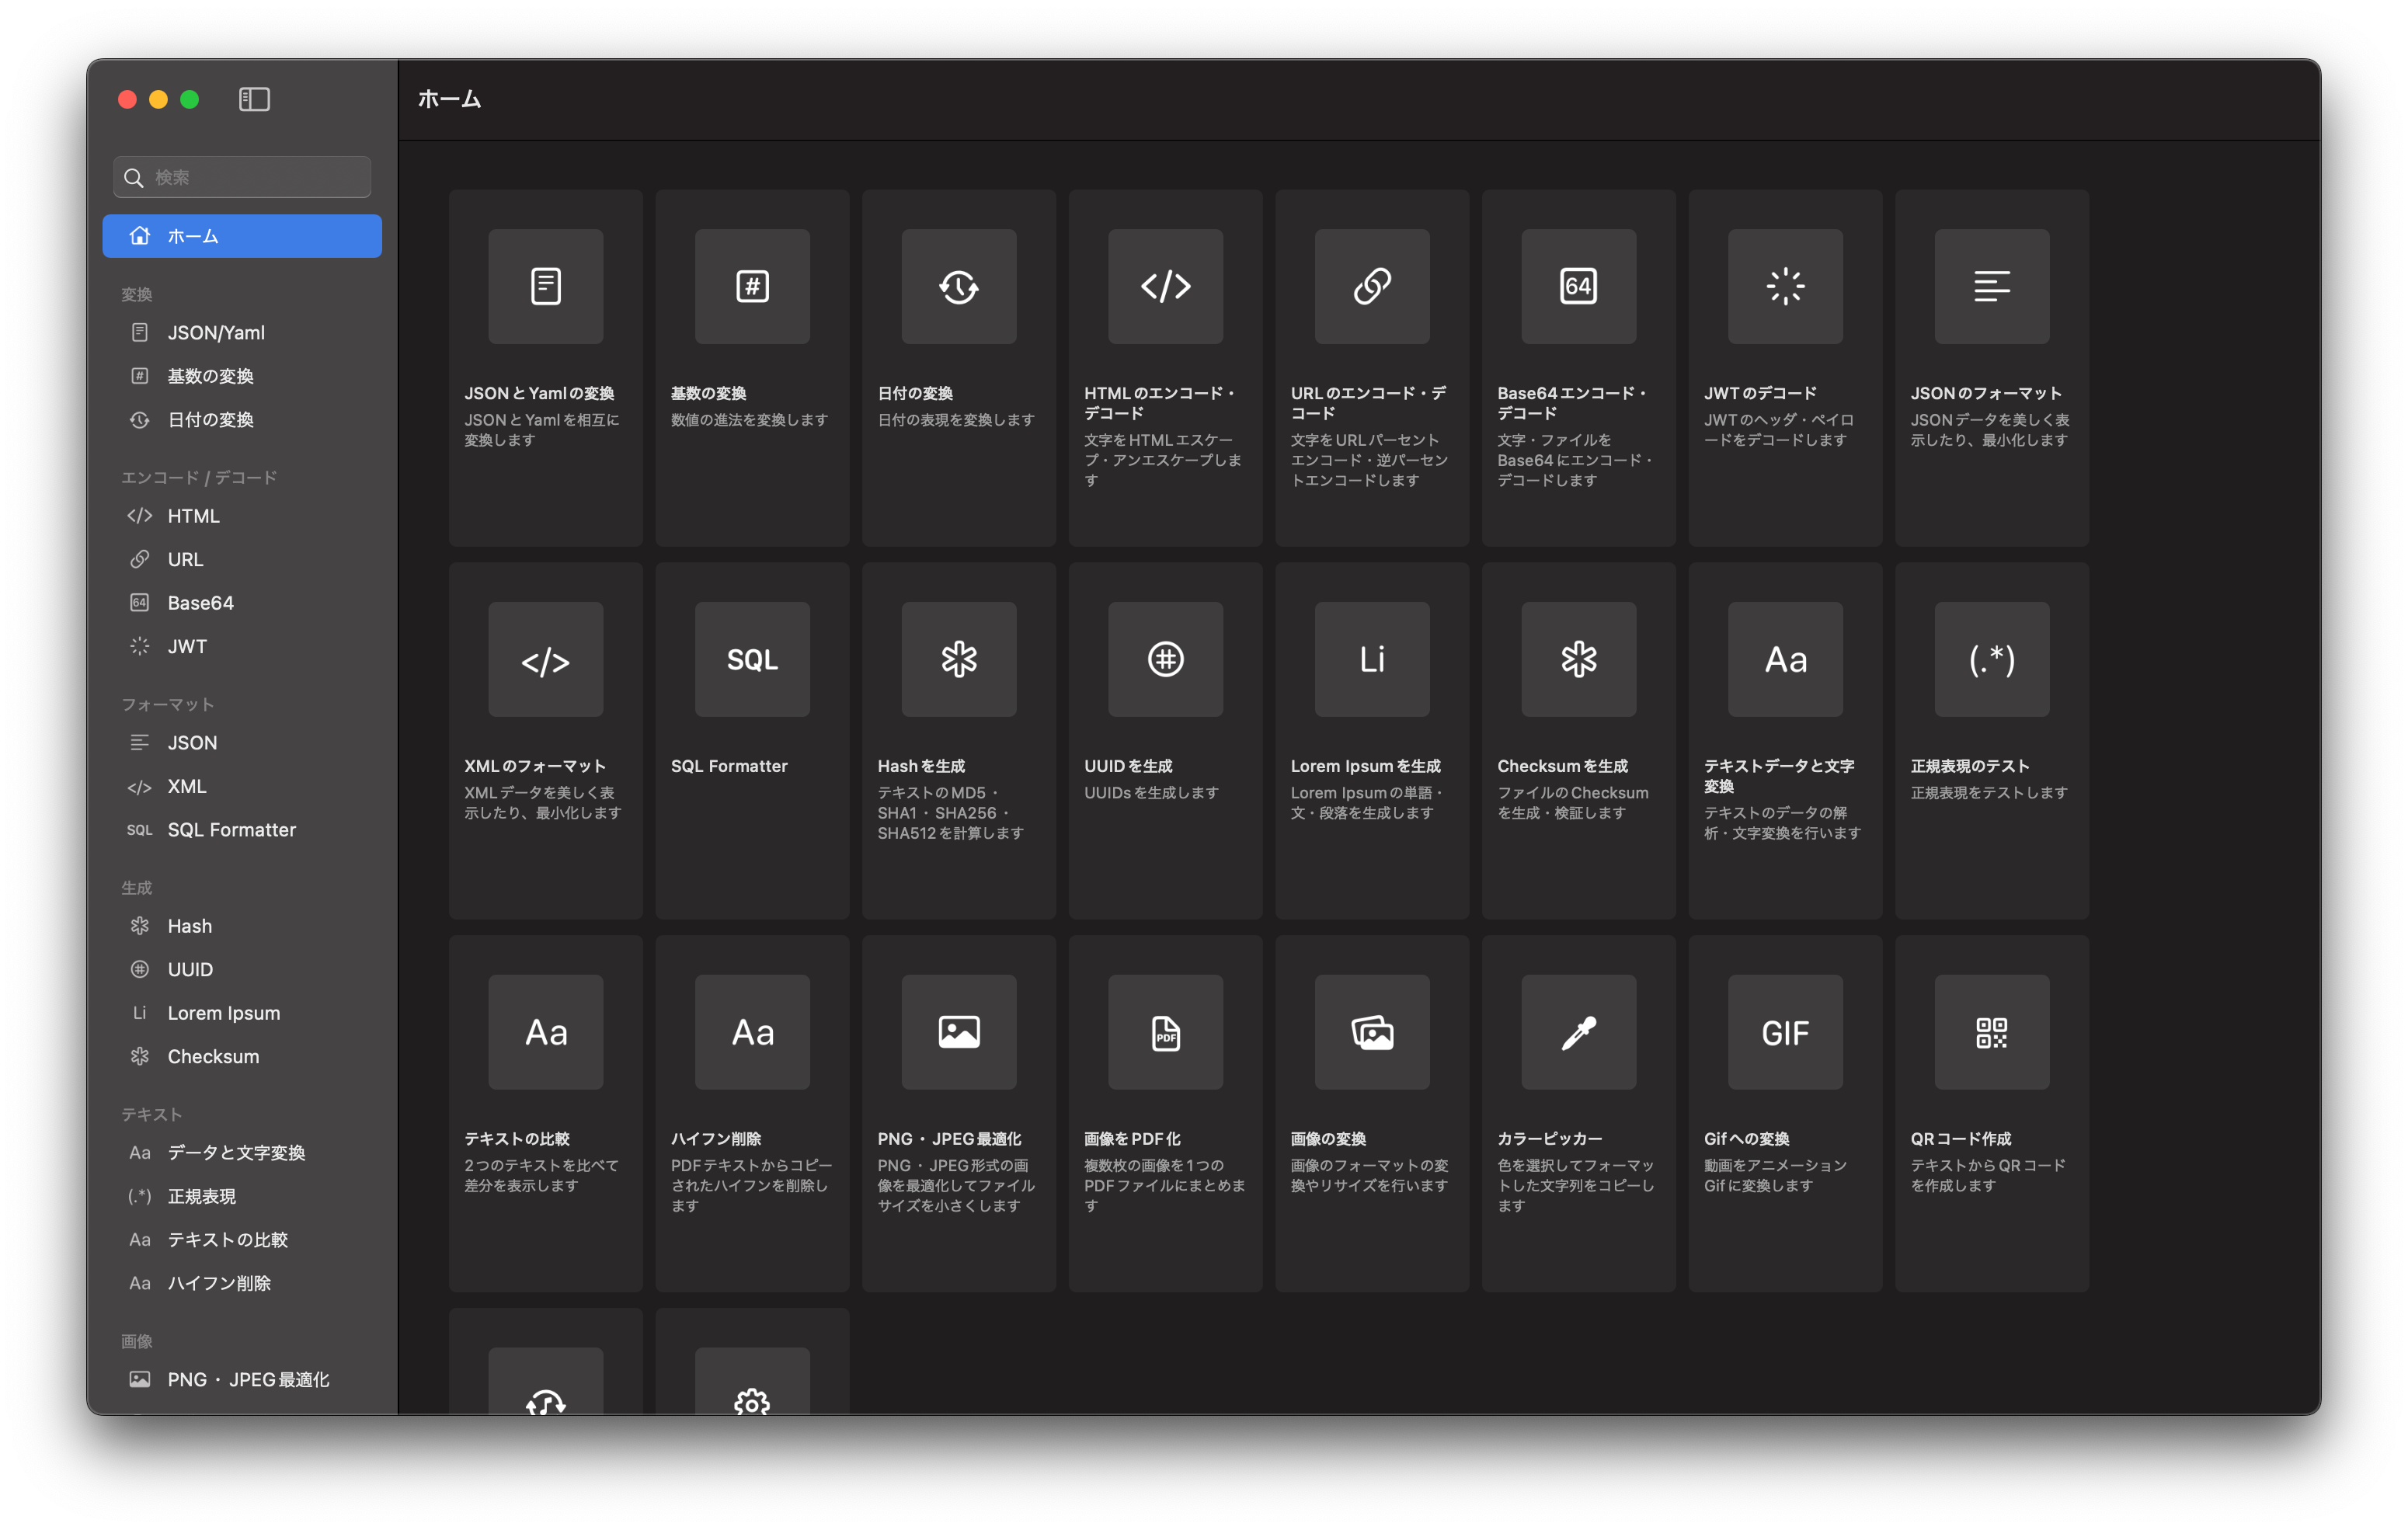
Task: Select PNG・JPEG最適化 in the sidebar
Action: [242, 1380]
